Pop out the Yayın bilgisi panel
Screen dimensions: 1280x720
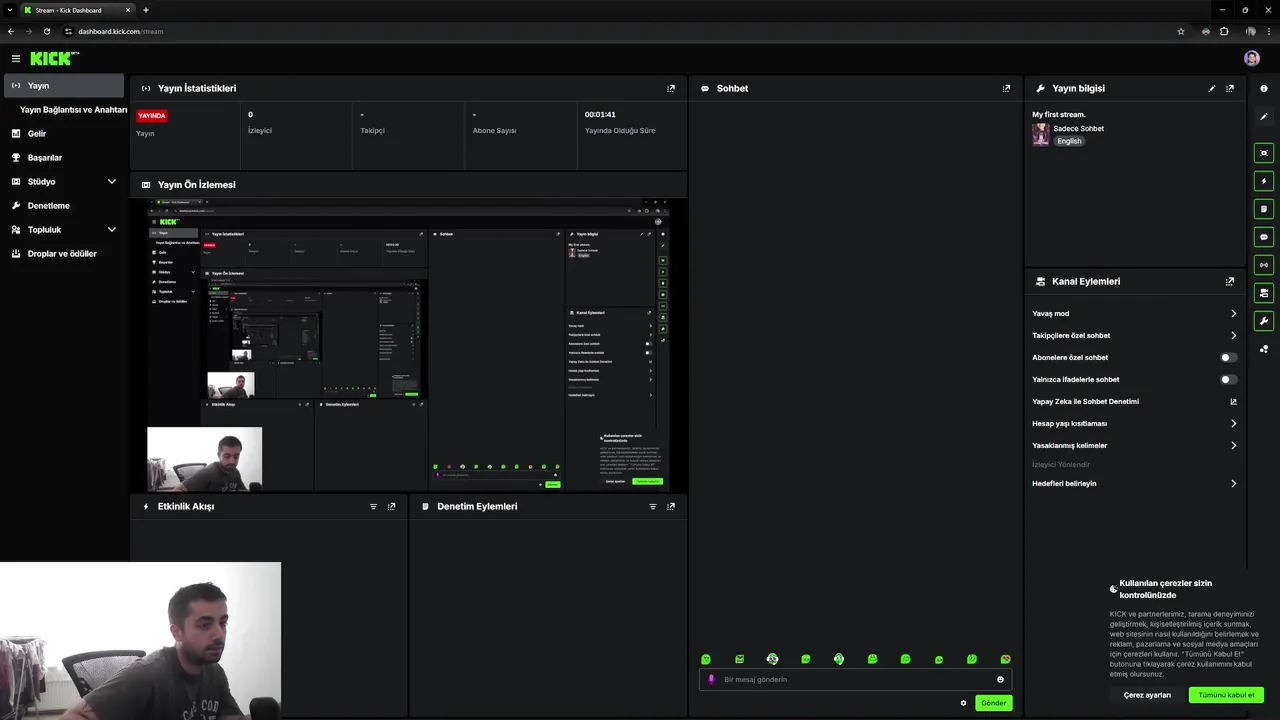[x=1230, y=88]
